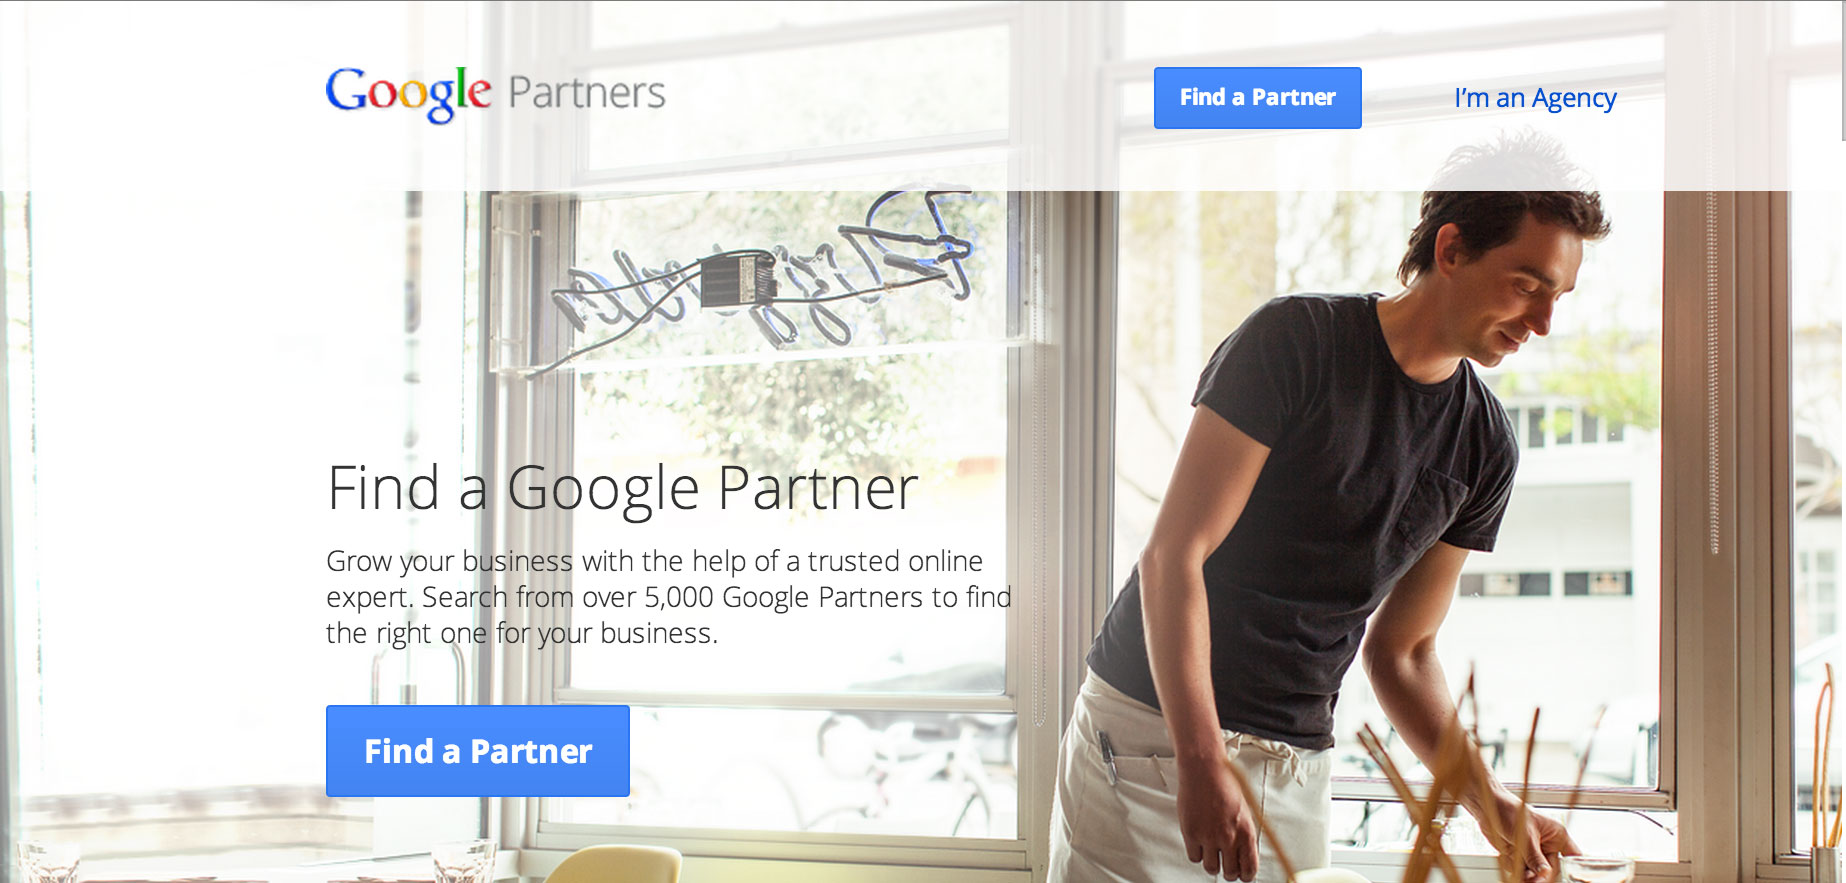This screenshot has height=883, width=1846.
Task: Click the yellow chair back at bottom
Action: 611,865
